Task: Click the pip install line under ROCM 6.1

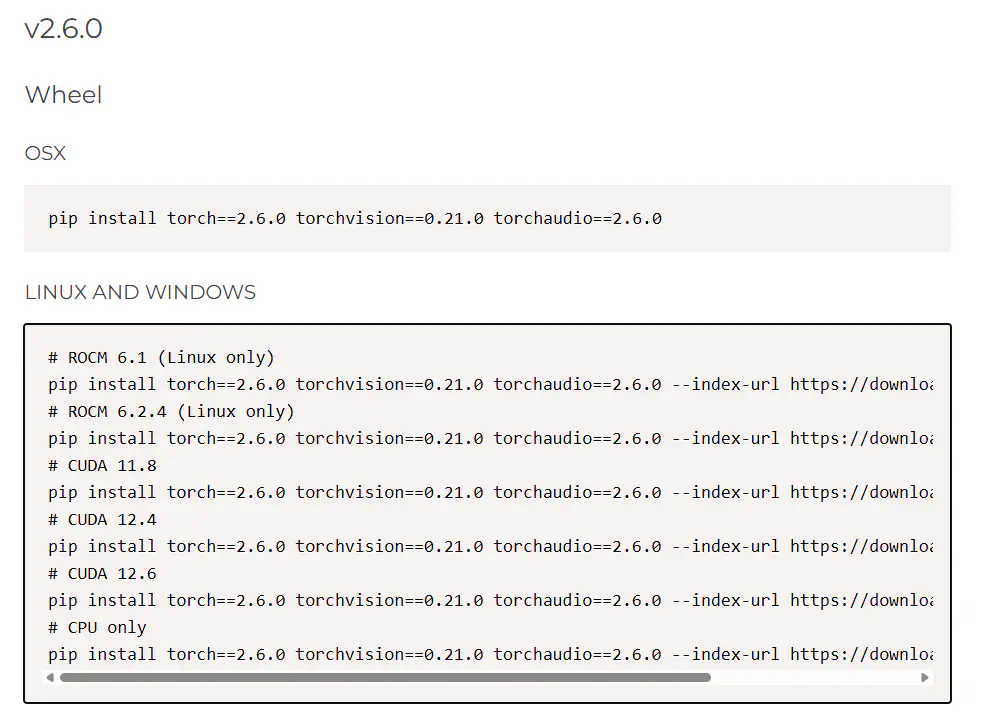Action: [490, 384]
